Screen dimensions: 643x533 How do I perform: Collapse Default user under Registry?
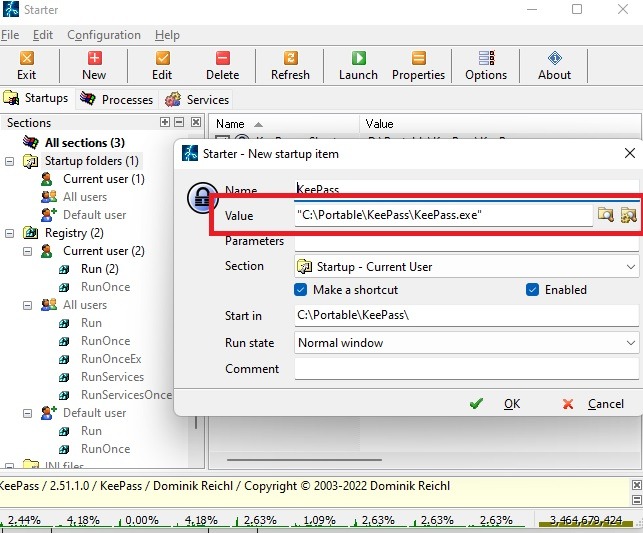point(27,413)
